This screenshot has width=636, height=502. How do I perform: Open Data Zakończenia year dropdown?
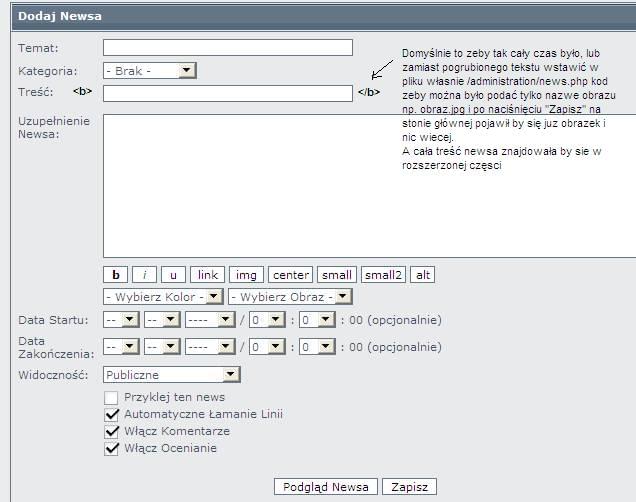pos(210,347)
